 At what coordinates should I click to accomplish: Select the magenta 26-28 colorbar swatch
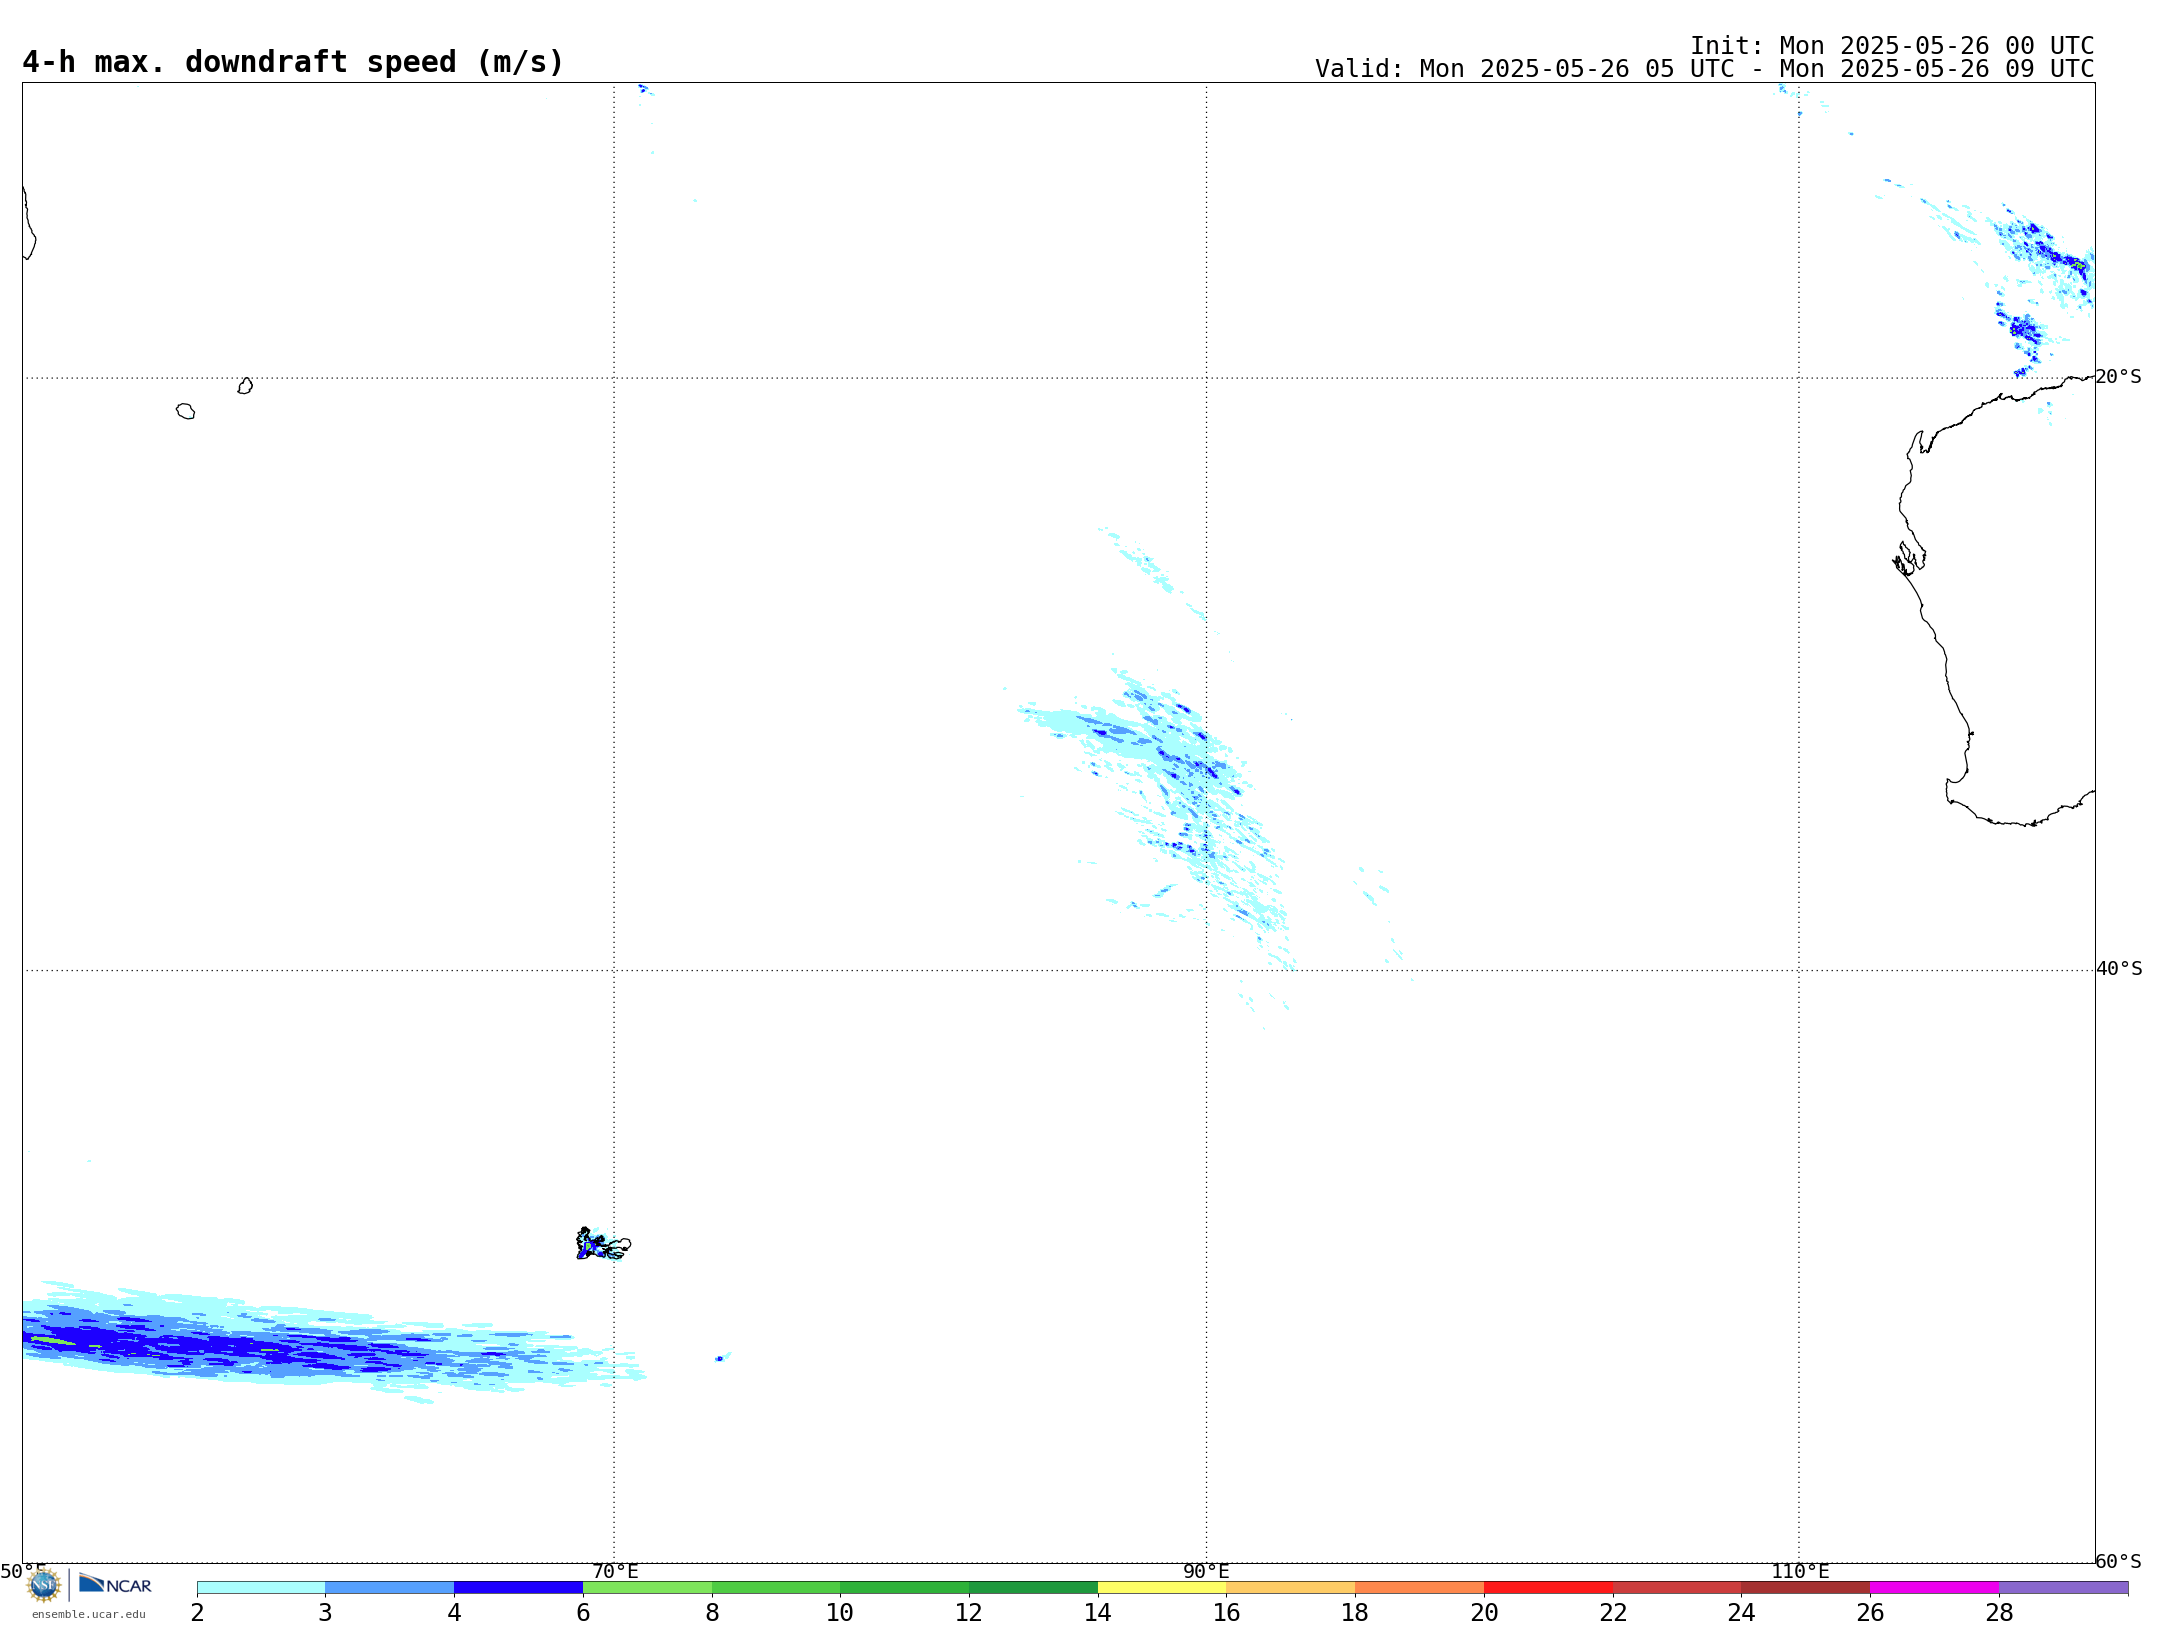click(1935, 1588)
